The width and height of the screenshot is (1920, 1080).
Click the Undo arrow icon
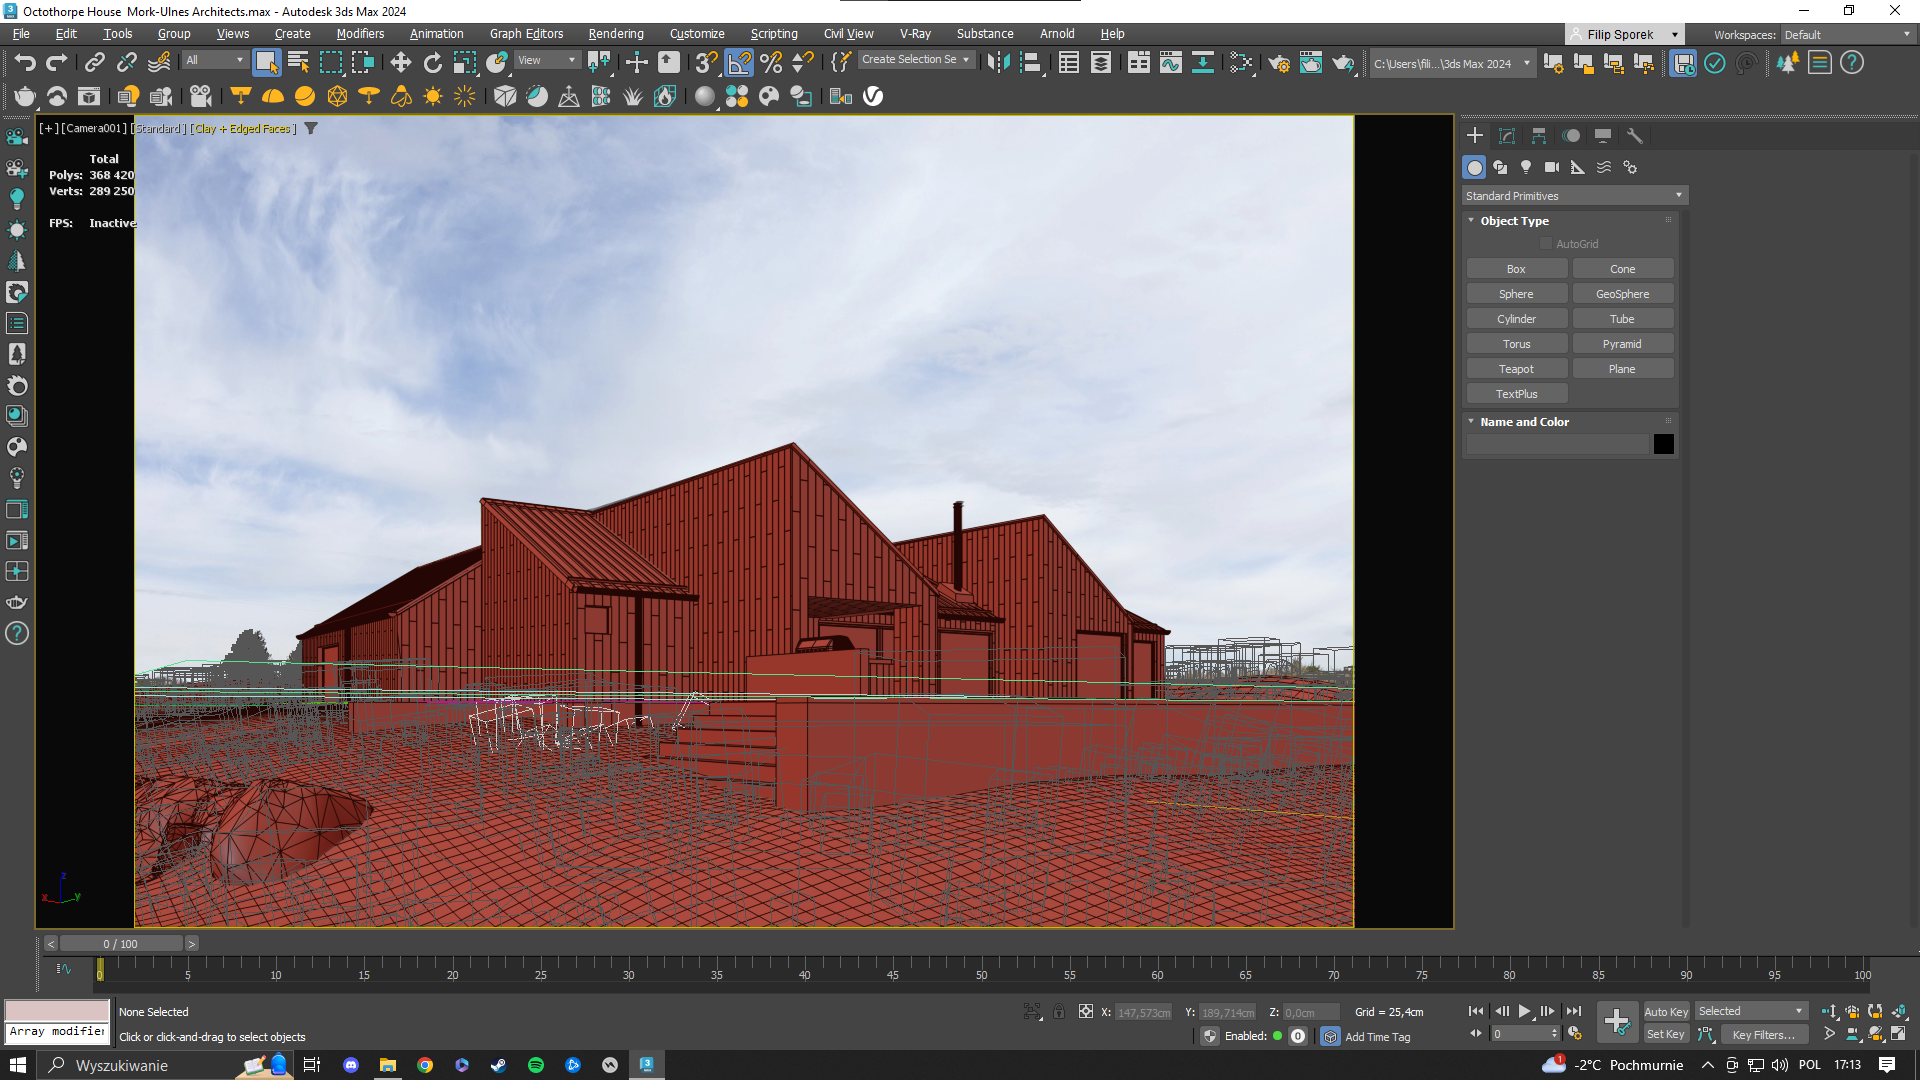point(25,63)
